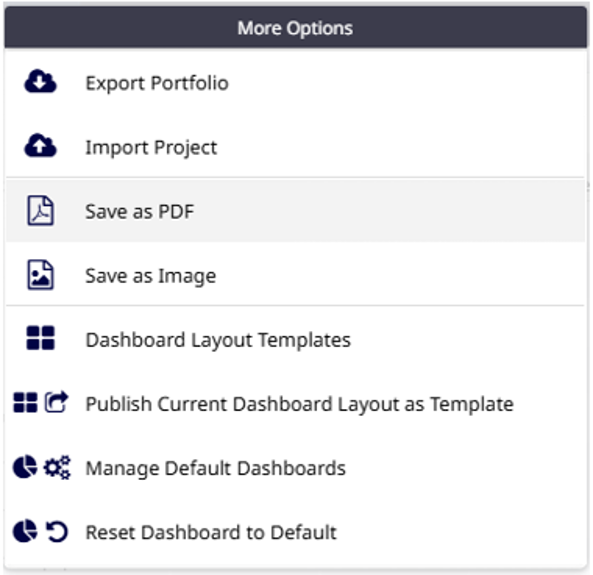This screenshot has height=575, width=593.
Task: Click the share arrow icon beside Publish Current Dashboard
Action: click(x=57, y=402)
